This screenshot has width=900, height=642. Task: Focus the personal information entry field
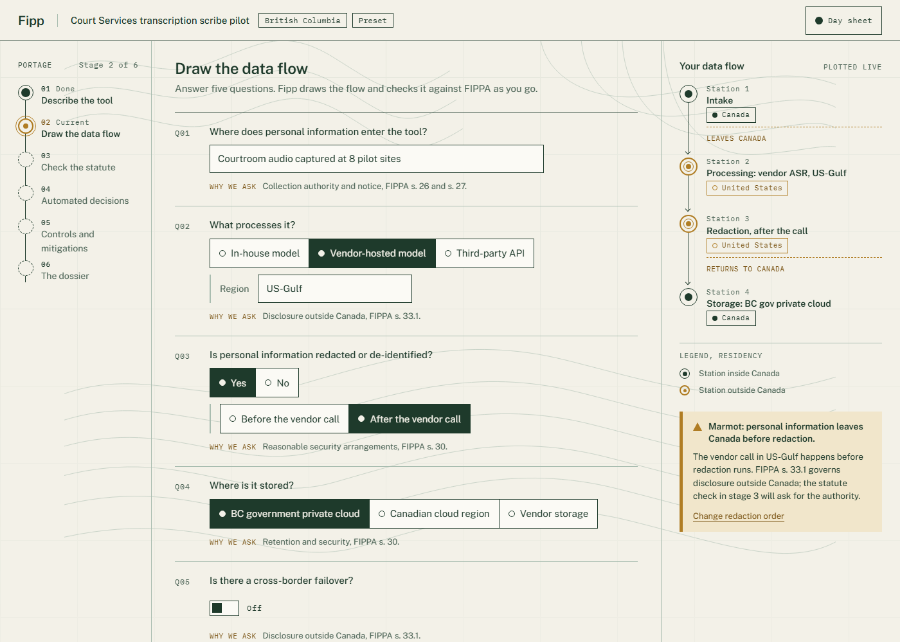point(377,159)
